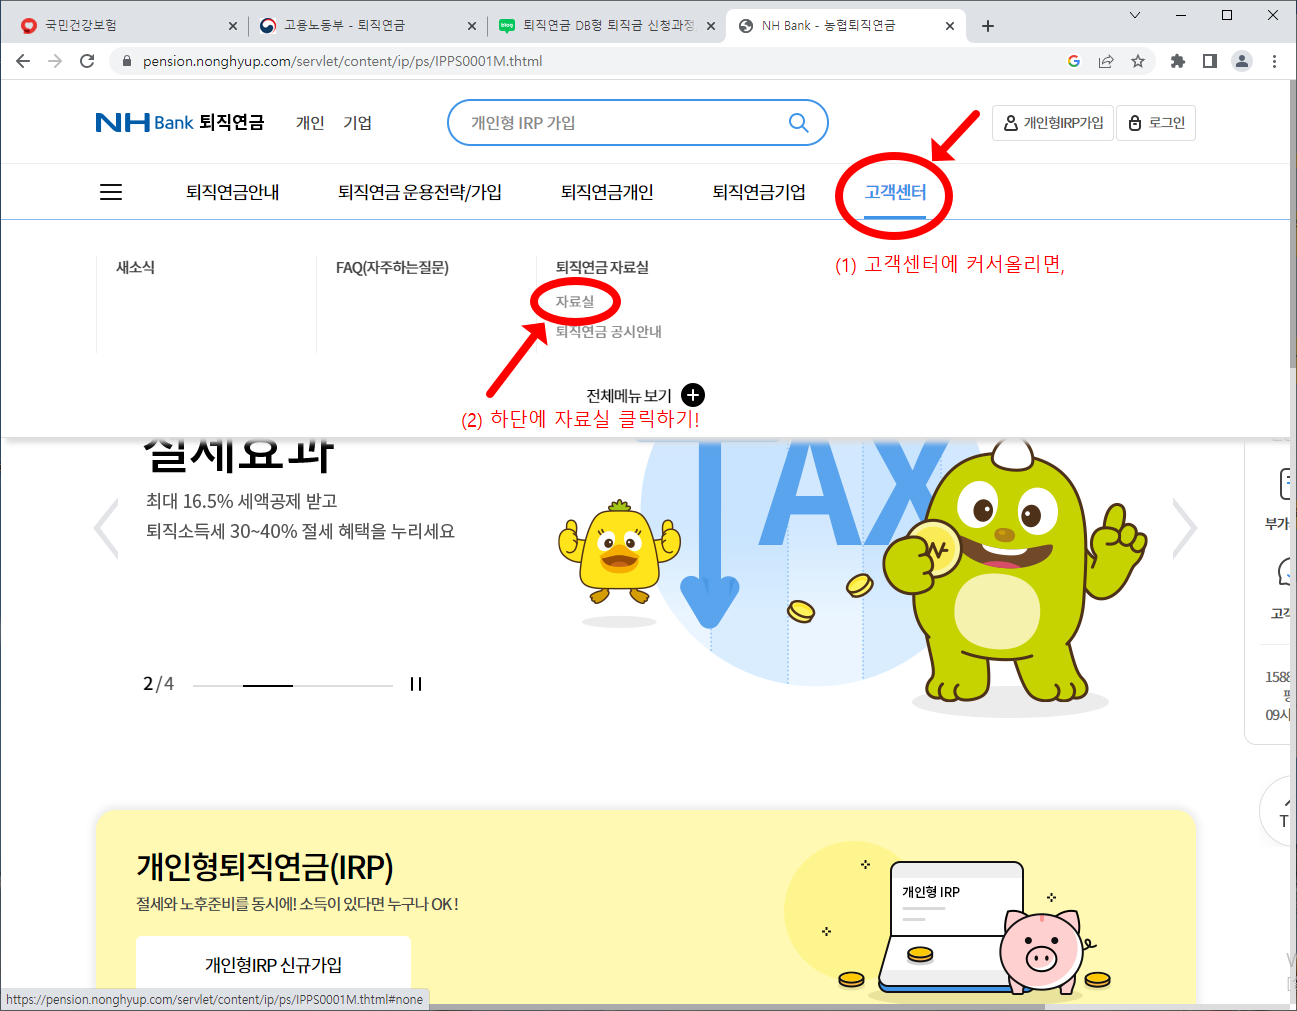Click 전체메뉴 보기 text

[x=629, y=396]
